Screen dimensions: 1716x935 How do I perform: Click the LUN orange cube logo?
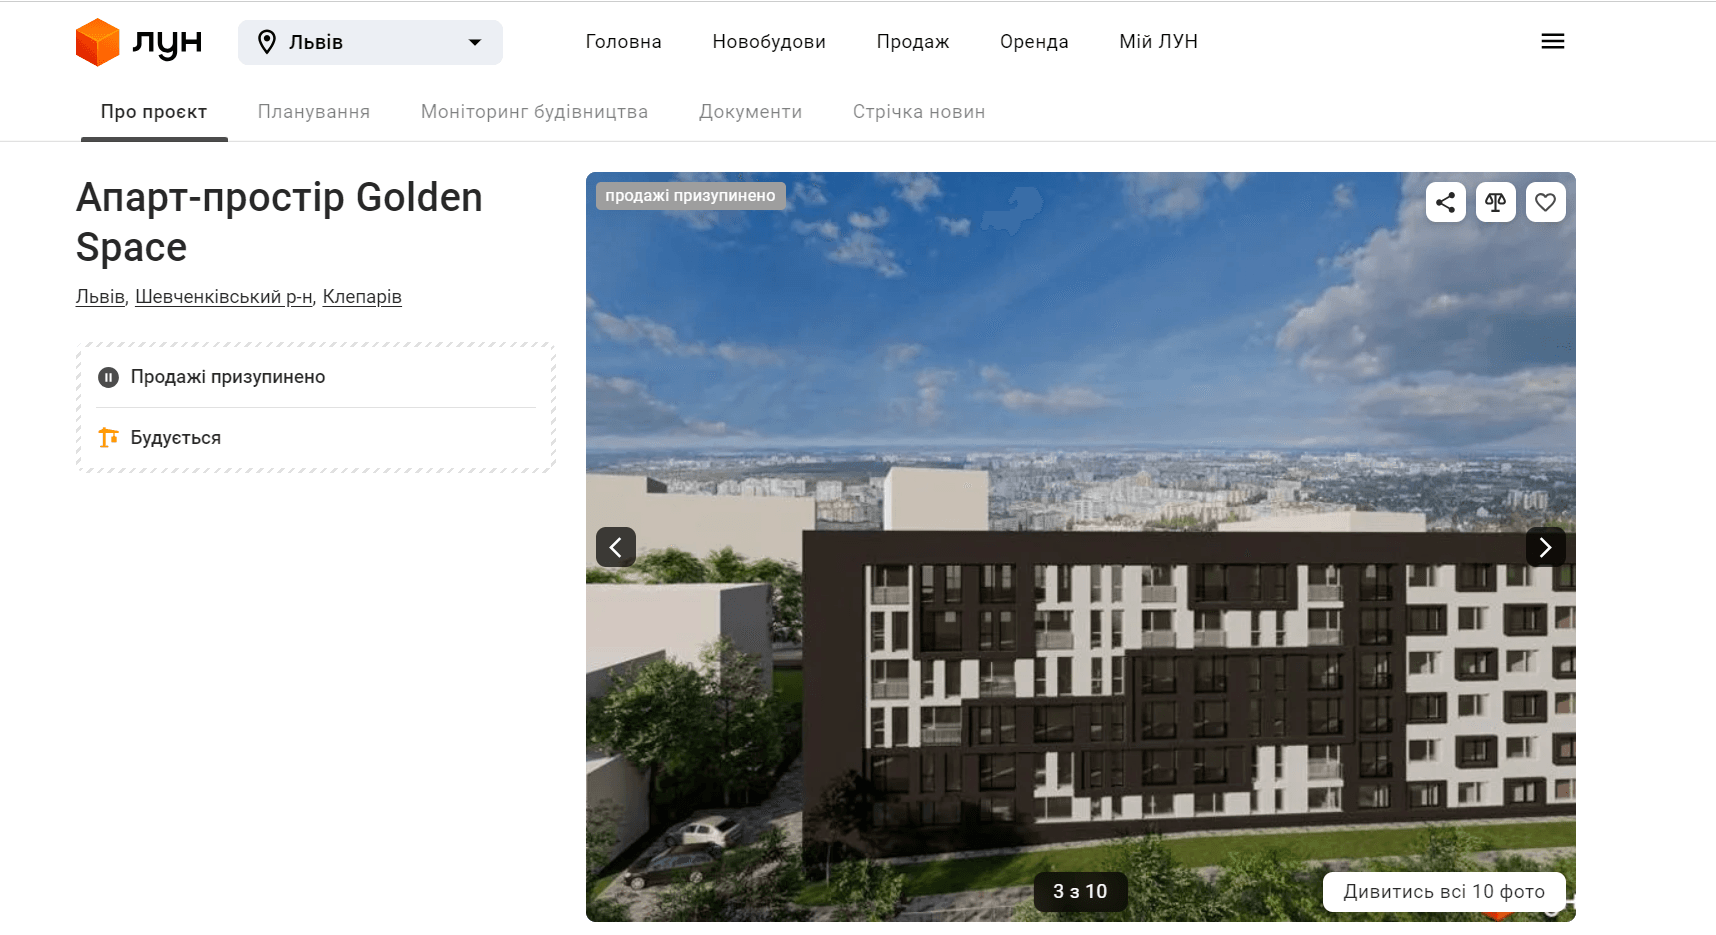tap(98, 42)
